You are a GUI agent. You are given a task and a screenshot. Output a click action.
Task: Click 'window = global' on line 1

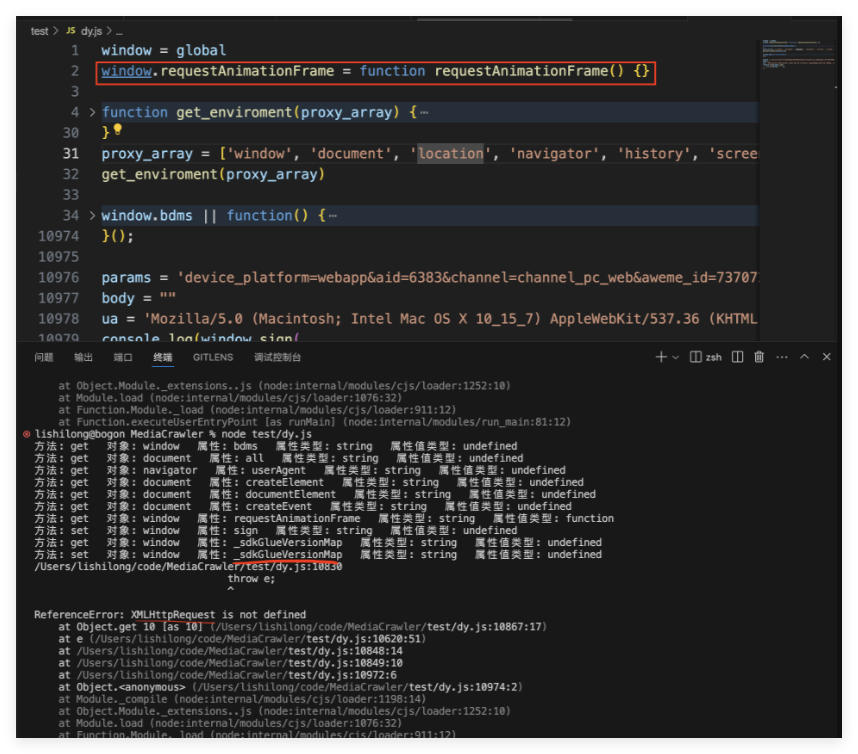tap(164, 50)
